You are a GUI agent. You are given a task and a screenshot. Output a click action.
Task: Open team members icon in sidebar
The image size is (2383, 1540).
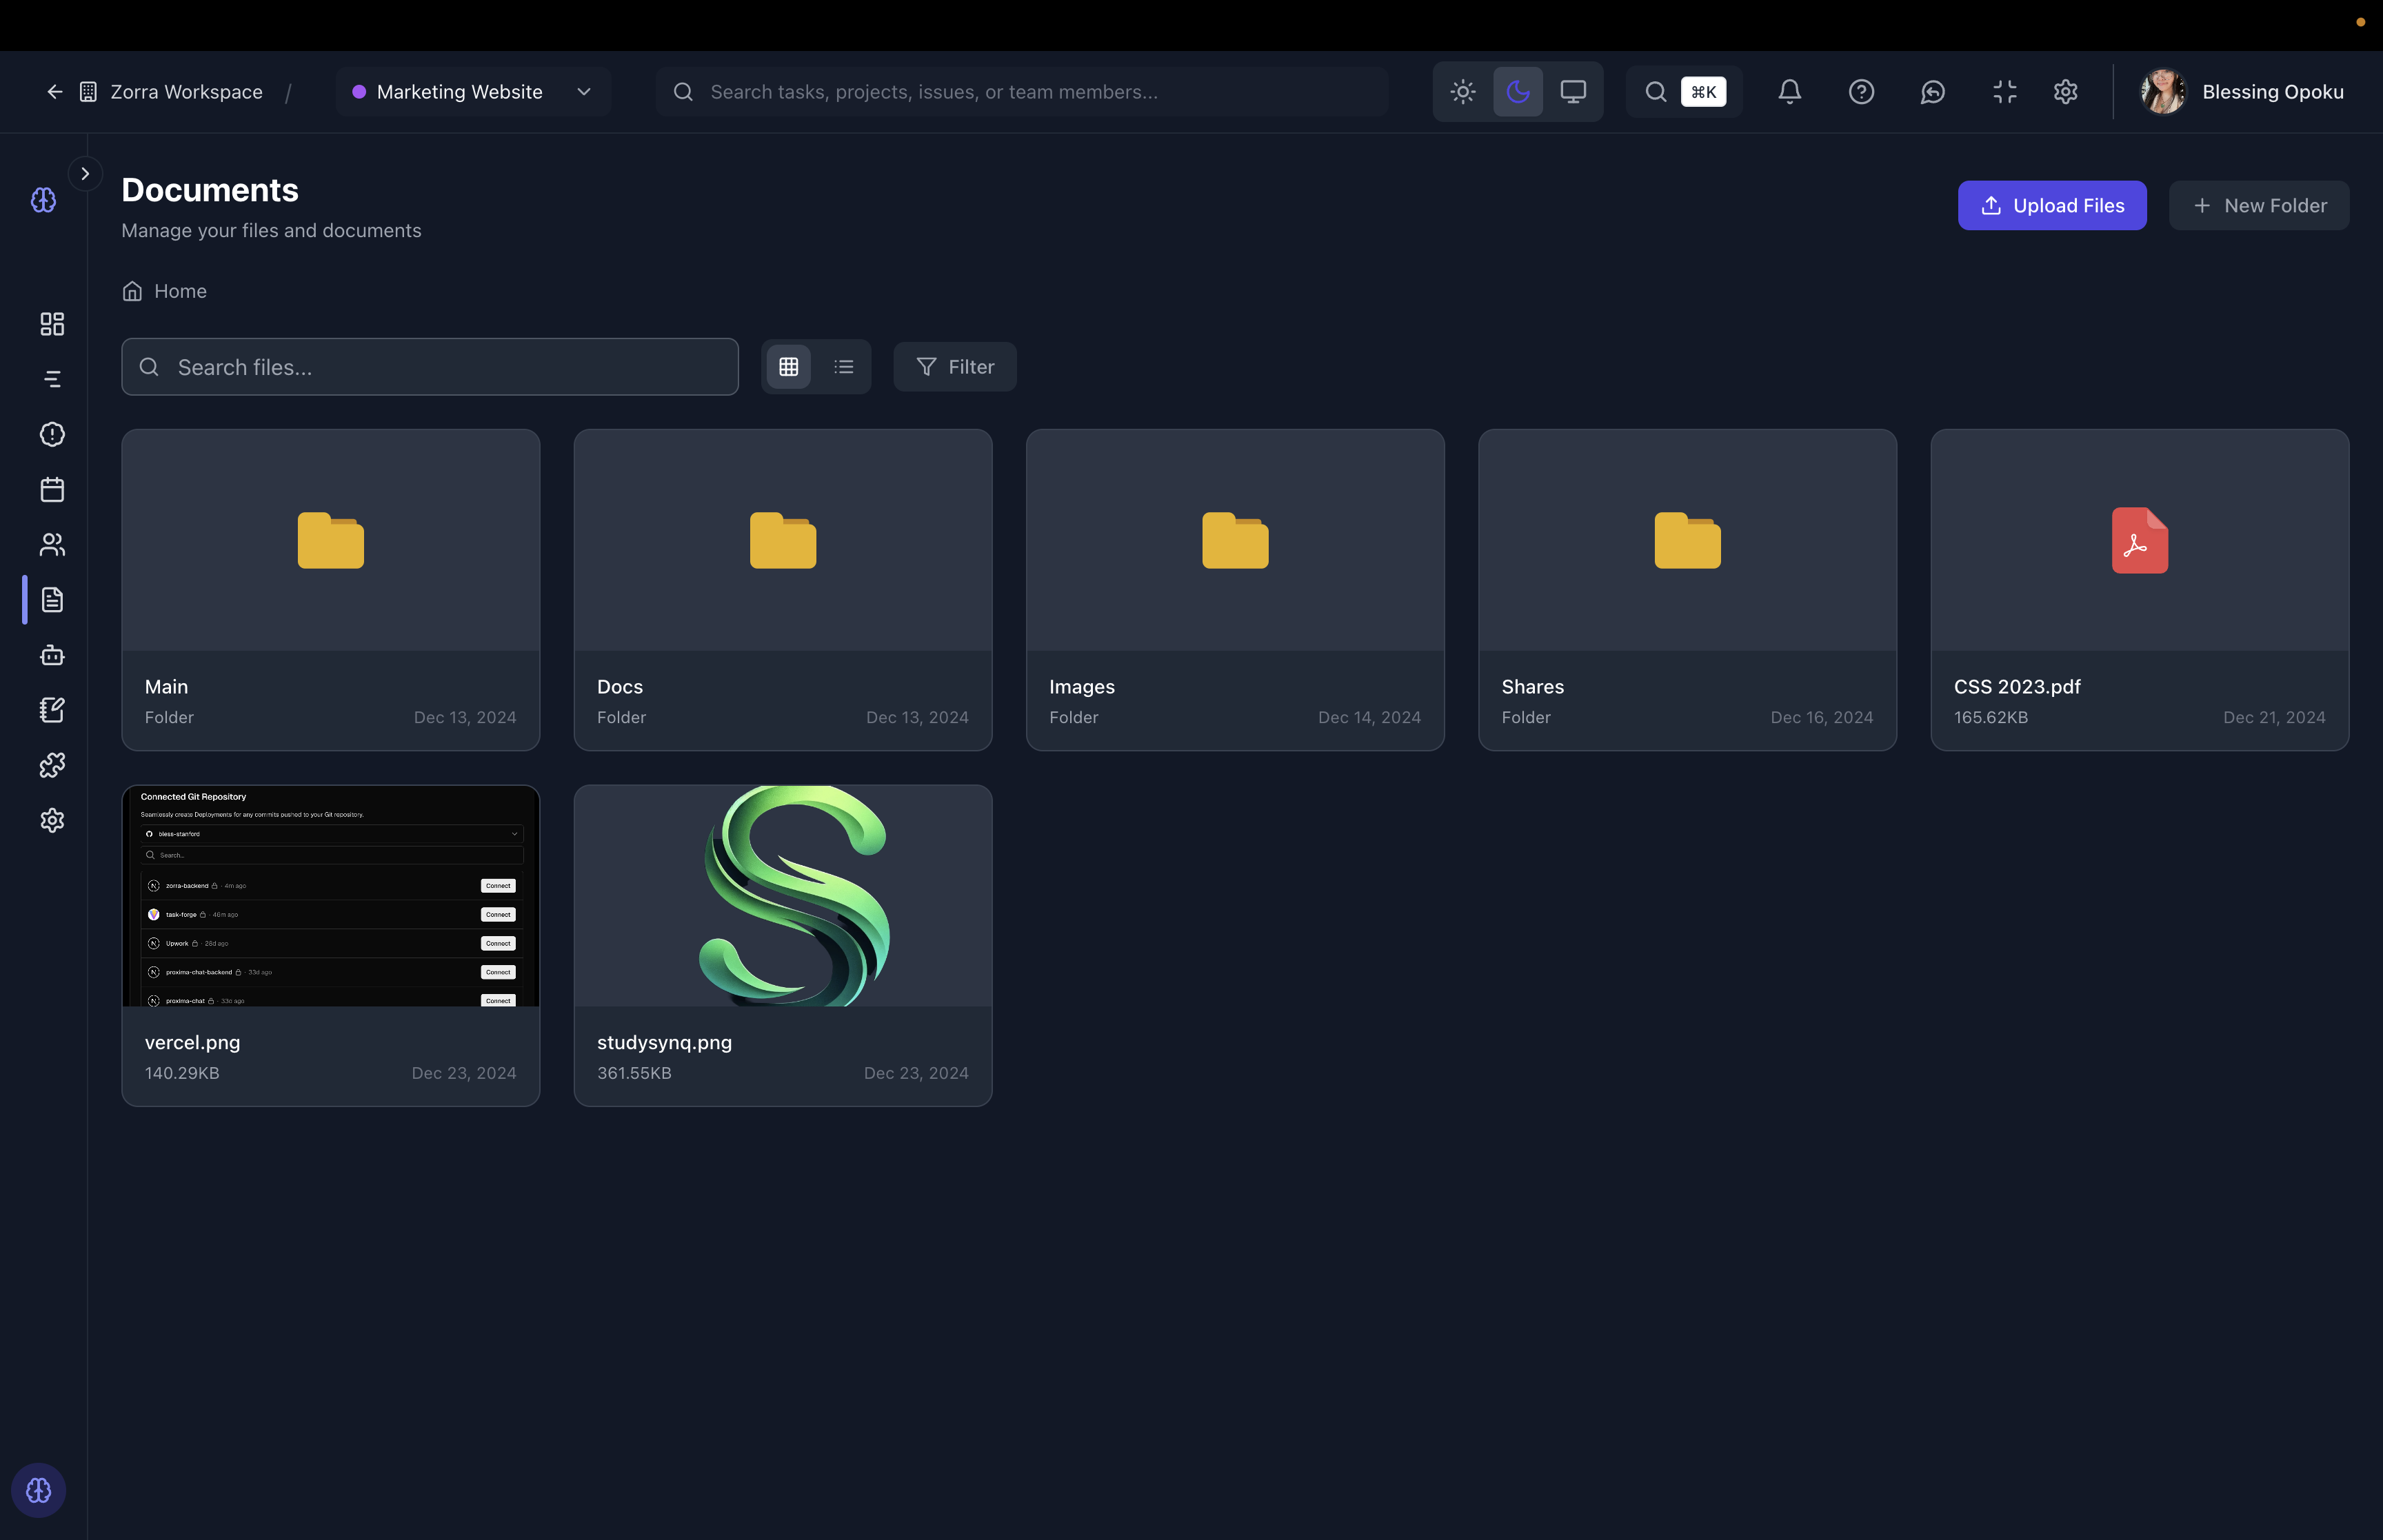point(52,544)
